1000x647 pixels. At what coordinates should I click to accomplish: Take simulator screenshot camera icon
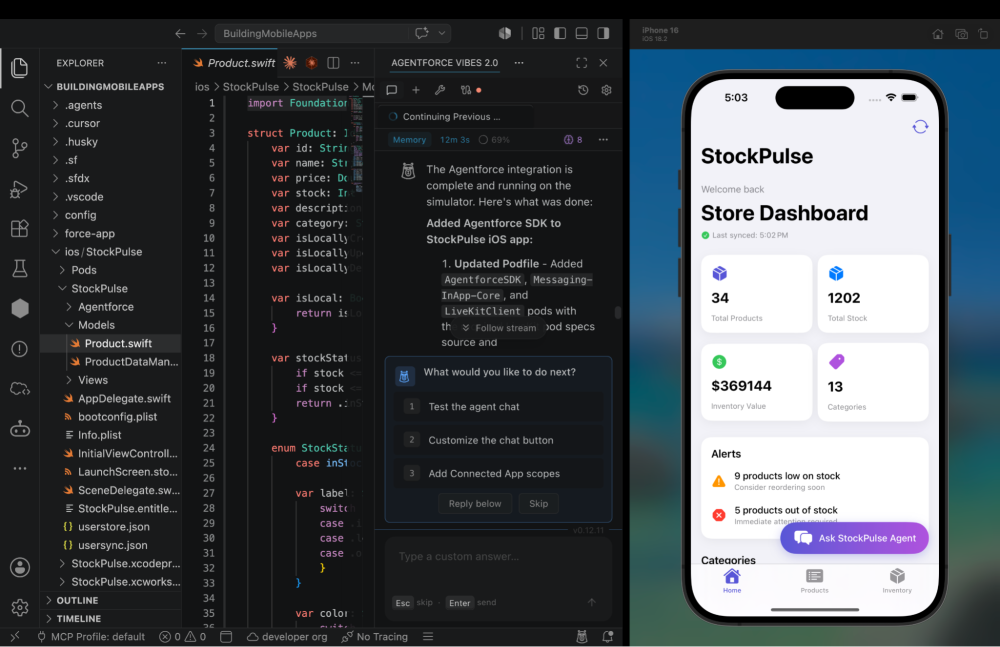[x=961, y=34]
